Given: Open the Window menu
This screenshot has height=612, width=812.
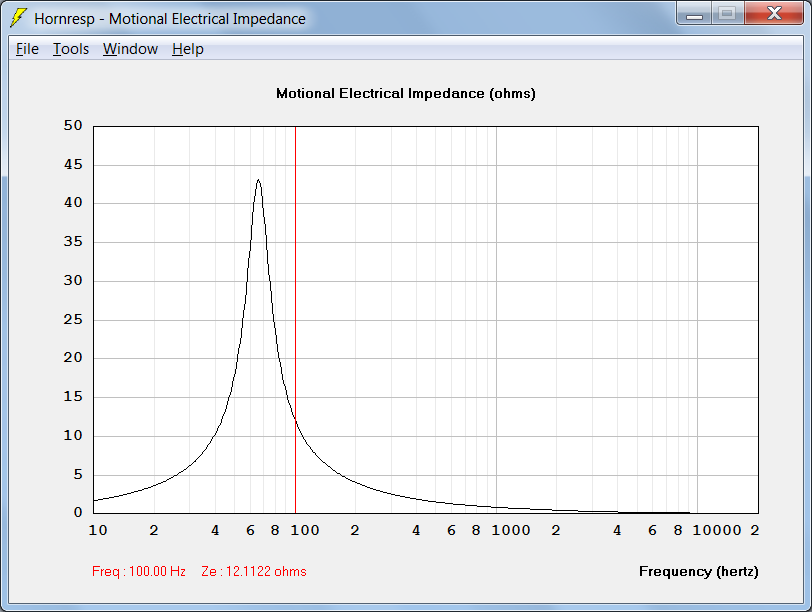Looking at the screenshot, I should pos(130,49).
